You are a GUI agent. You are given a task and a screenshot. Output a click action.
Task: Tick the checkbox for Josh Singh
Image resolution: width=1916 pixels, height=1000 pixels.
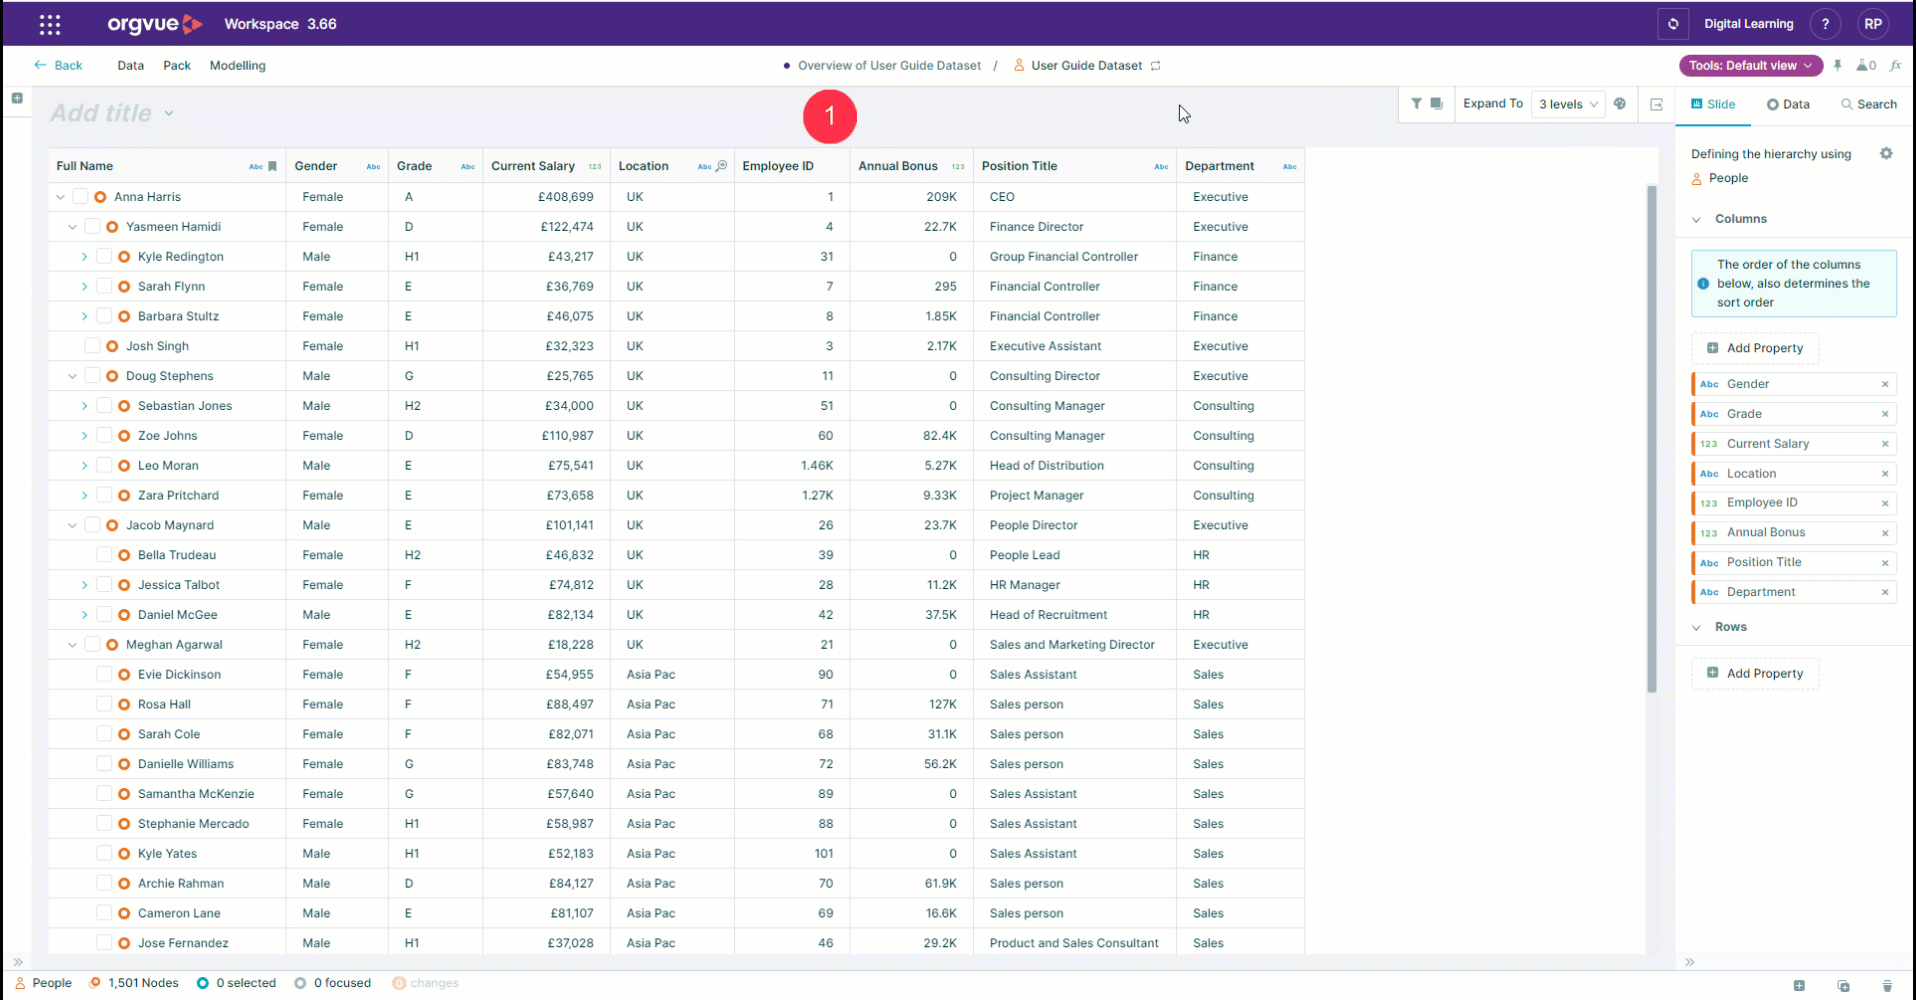pyautogui.click(x=92, y=346)
